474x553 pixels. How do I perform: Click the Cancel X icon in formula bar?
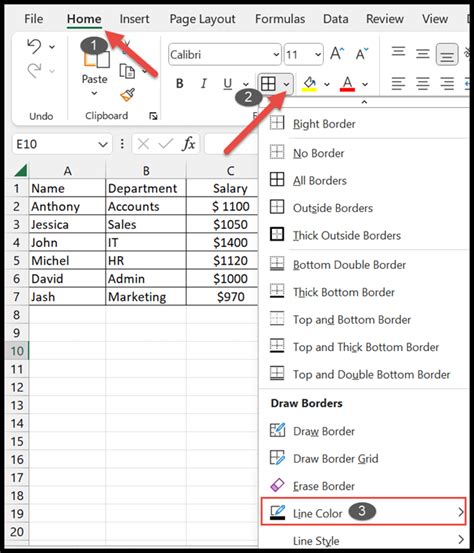coord(143,144)
